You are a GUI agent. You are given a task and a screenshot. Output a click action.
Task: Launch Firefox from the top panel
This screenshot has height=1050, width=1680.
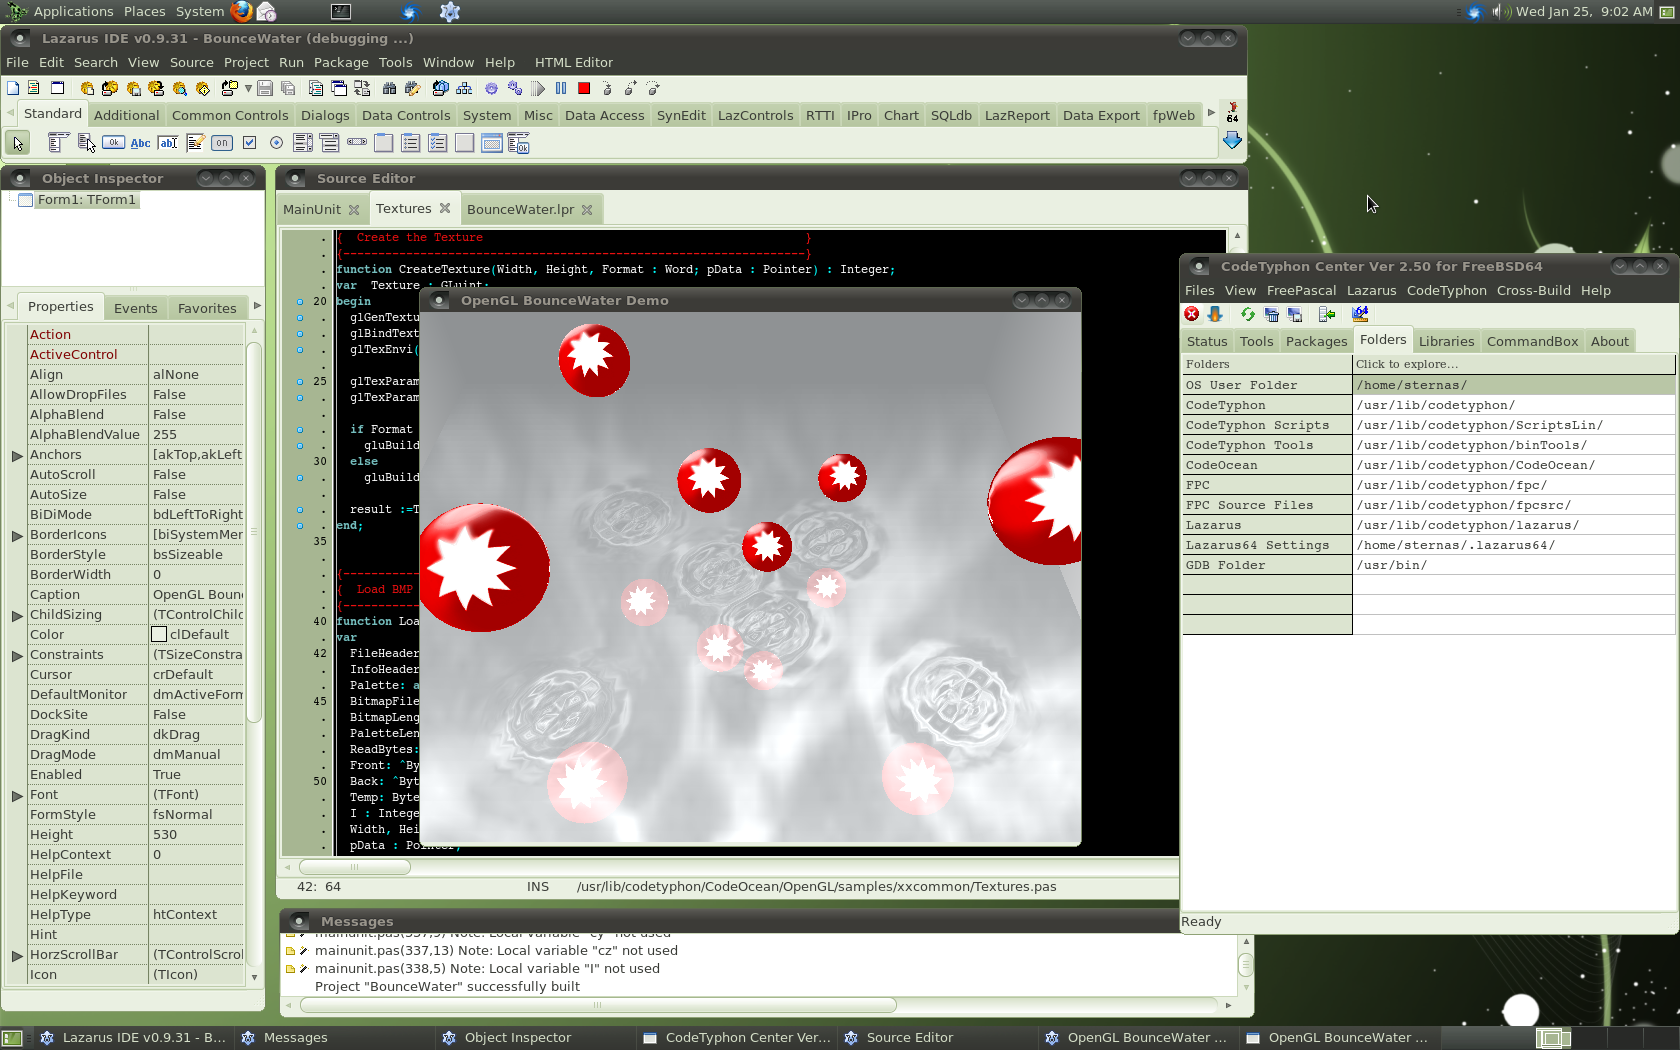point(242,12)
